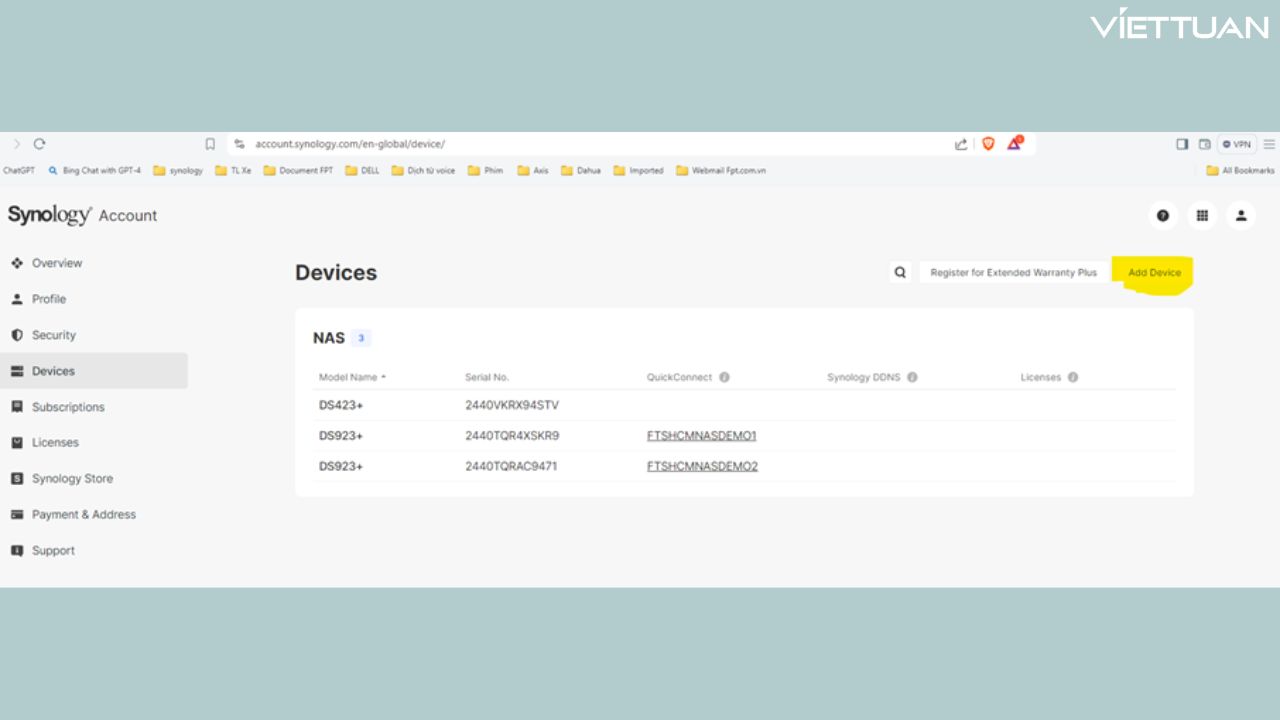Click serial number 2440VKRX94STV
The image size is (1280, 720).
512,405
